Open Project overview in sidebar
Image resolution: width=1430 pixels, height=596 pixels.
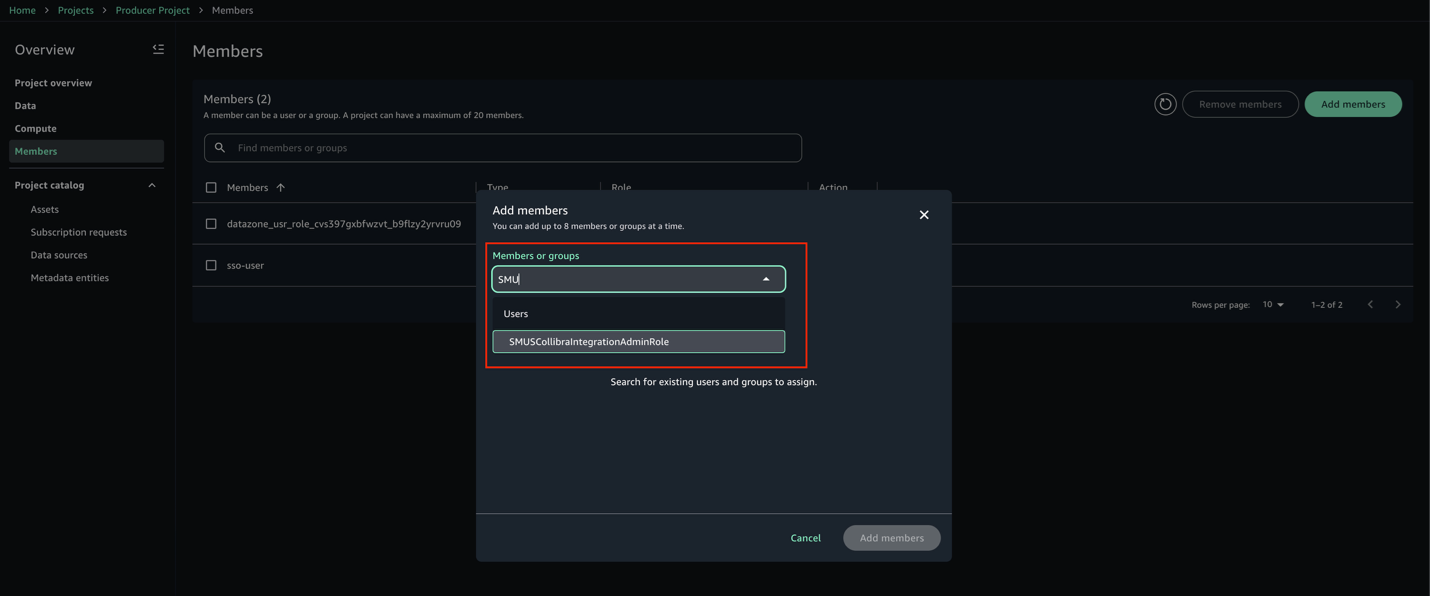point(53,83)
